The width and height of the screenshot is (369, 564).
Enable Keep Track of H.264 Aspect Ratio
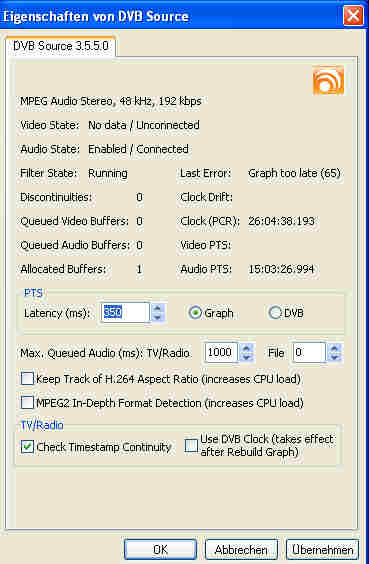(x=27, y=378)
